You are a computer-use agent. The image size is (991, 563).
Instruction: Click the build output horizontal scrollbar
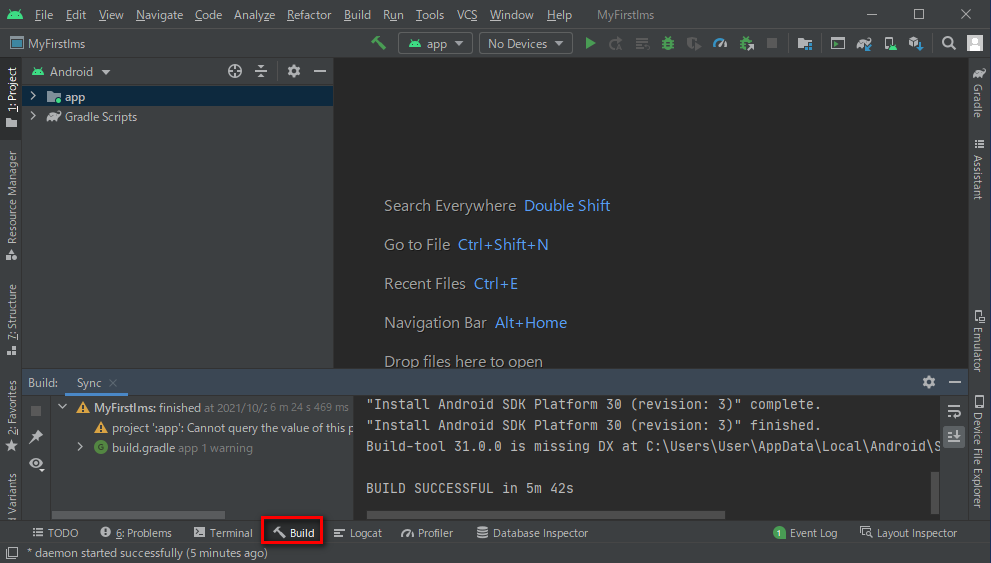point(545,515)
